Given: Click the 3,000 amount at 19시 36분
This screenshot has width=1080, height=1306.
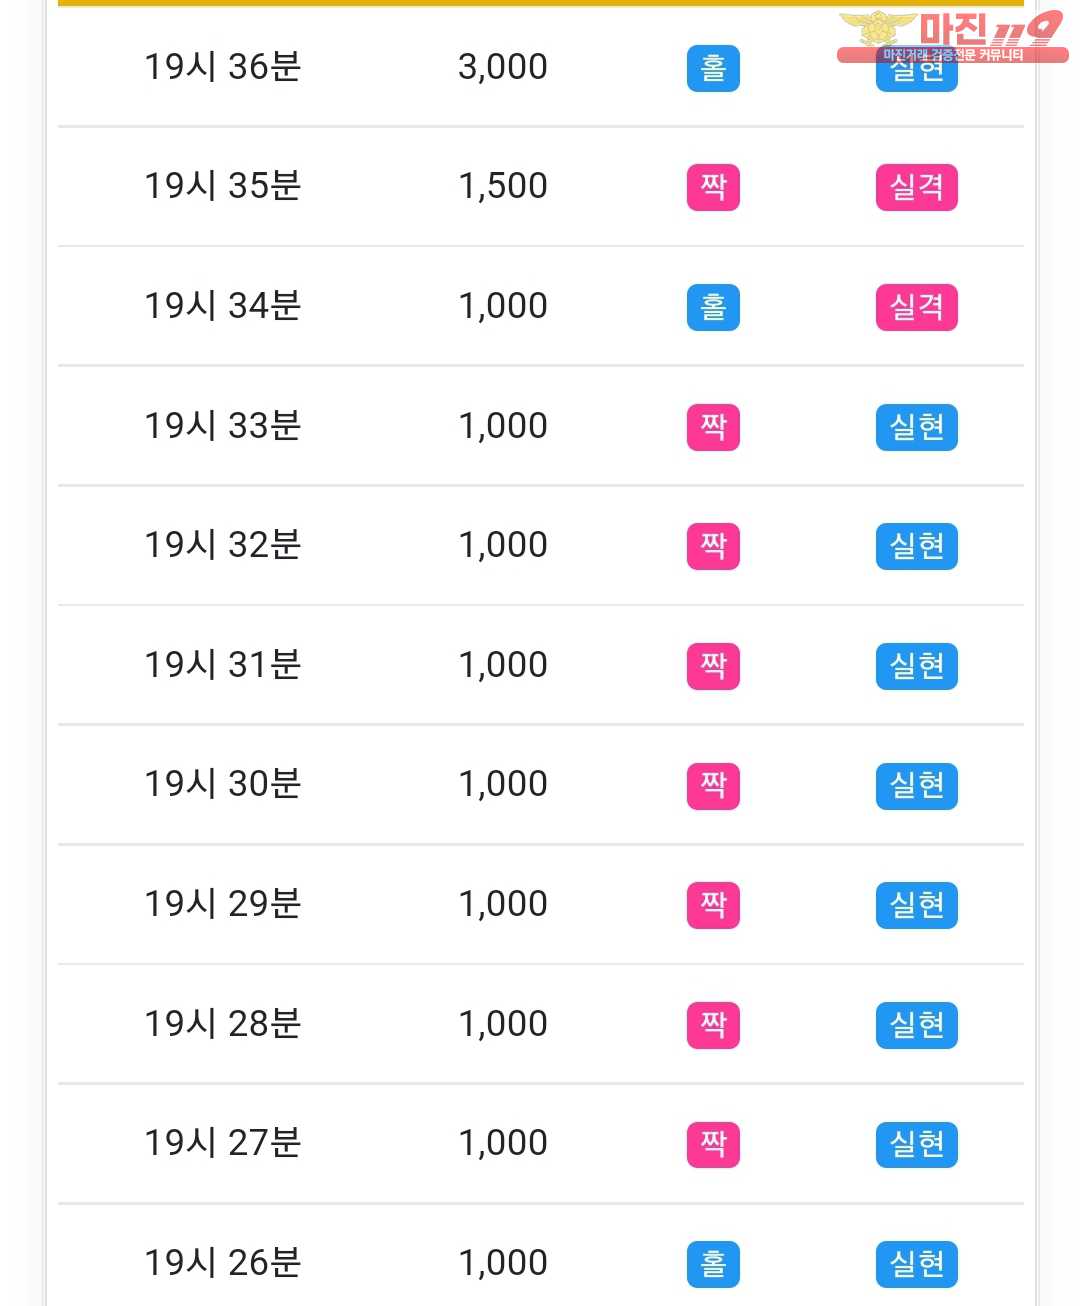Looking at the screenshot, I should click(x=503, y=67).
